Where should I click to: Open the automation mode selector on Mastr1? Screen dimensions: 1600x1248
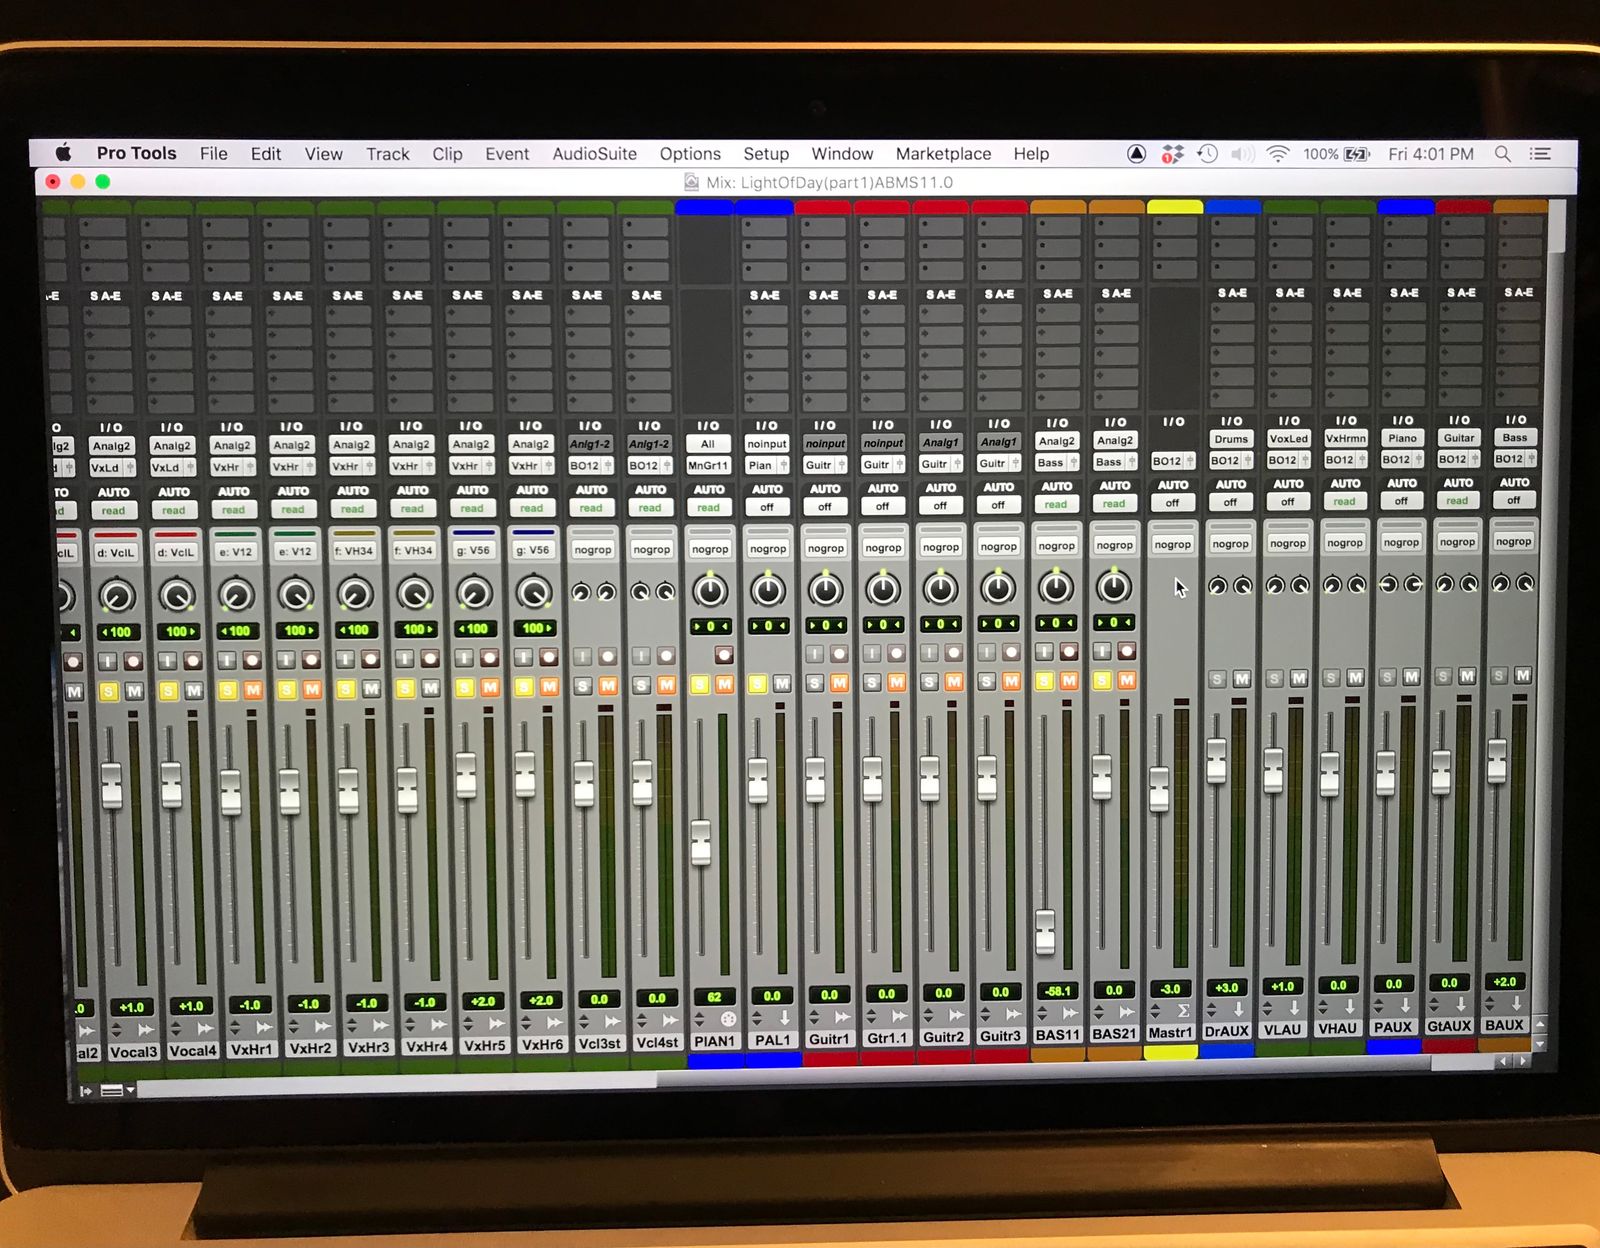(x=1172, y=503)
